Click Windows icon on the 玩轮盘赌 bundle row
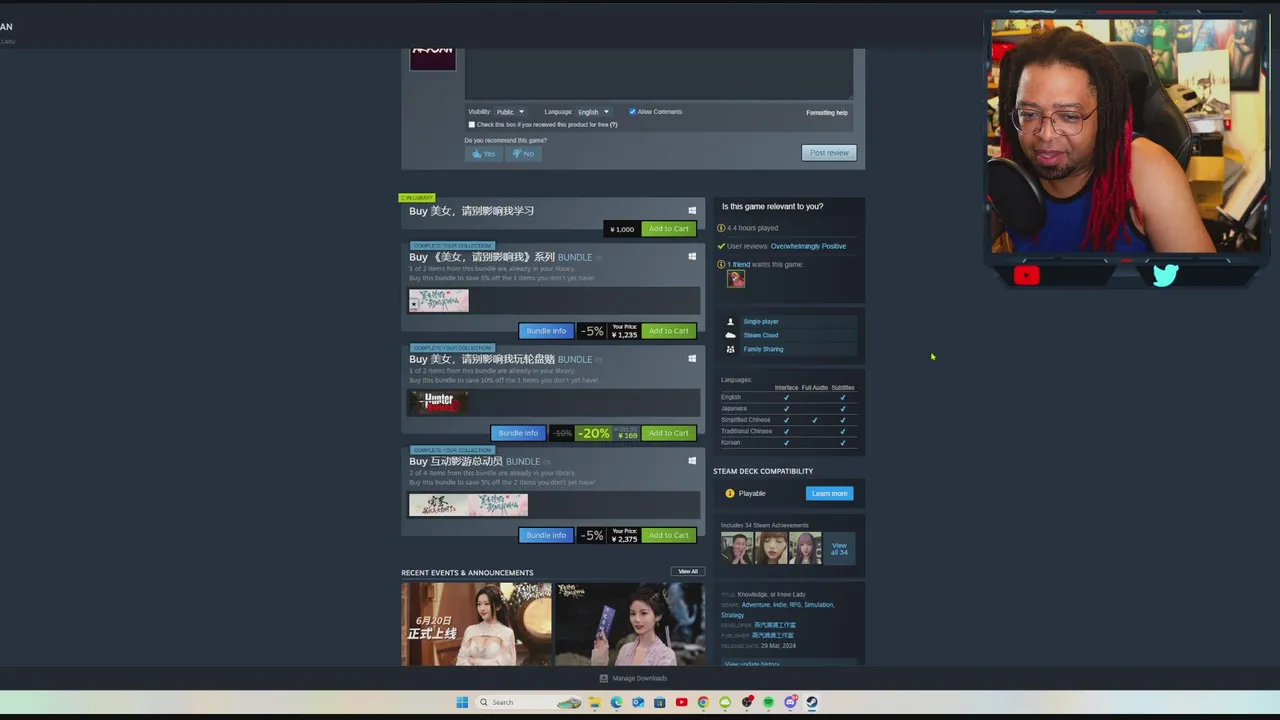 (x=692, y=358)
